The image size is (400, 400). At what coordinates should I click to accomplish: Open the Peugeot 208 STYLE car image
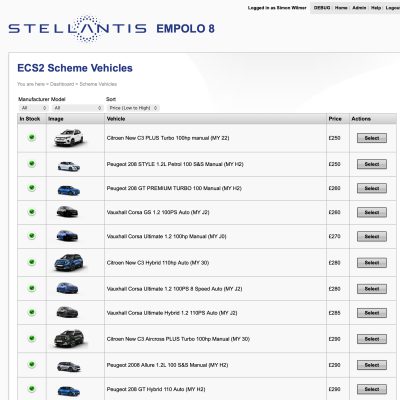69,166
